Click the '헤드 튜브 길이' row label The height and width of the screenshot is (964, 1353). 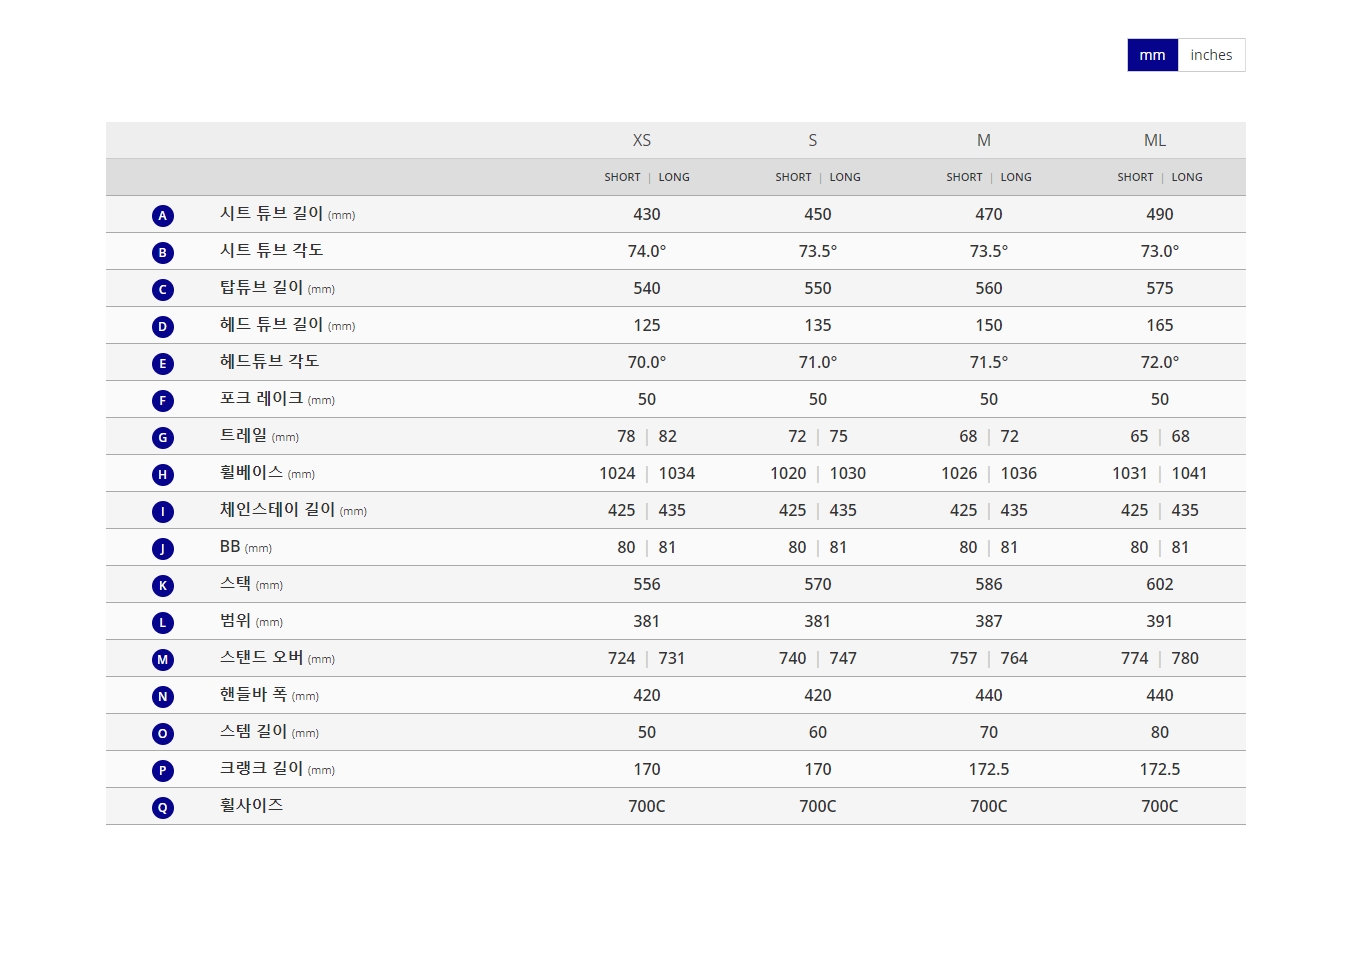(288, 324)
